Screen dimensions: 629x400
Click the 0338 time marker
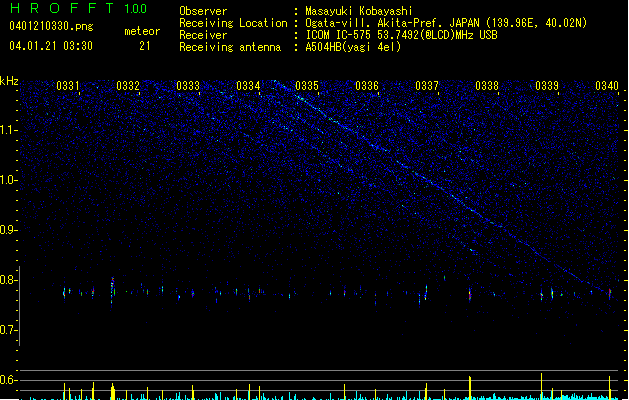click(x=487, y=86)
